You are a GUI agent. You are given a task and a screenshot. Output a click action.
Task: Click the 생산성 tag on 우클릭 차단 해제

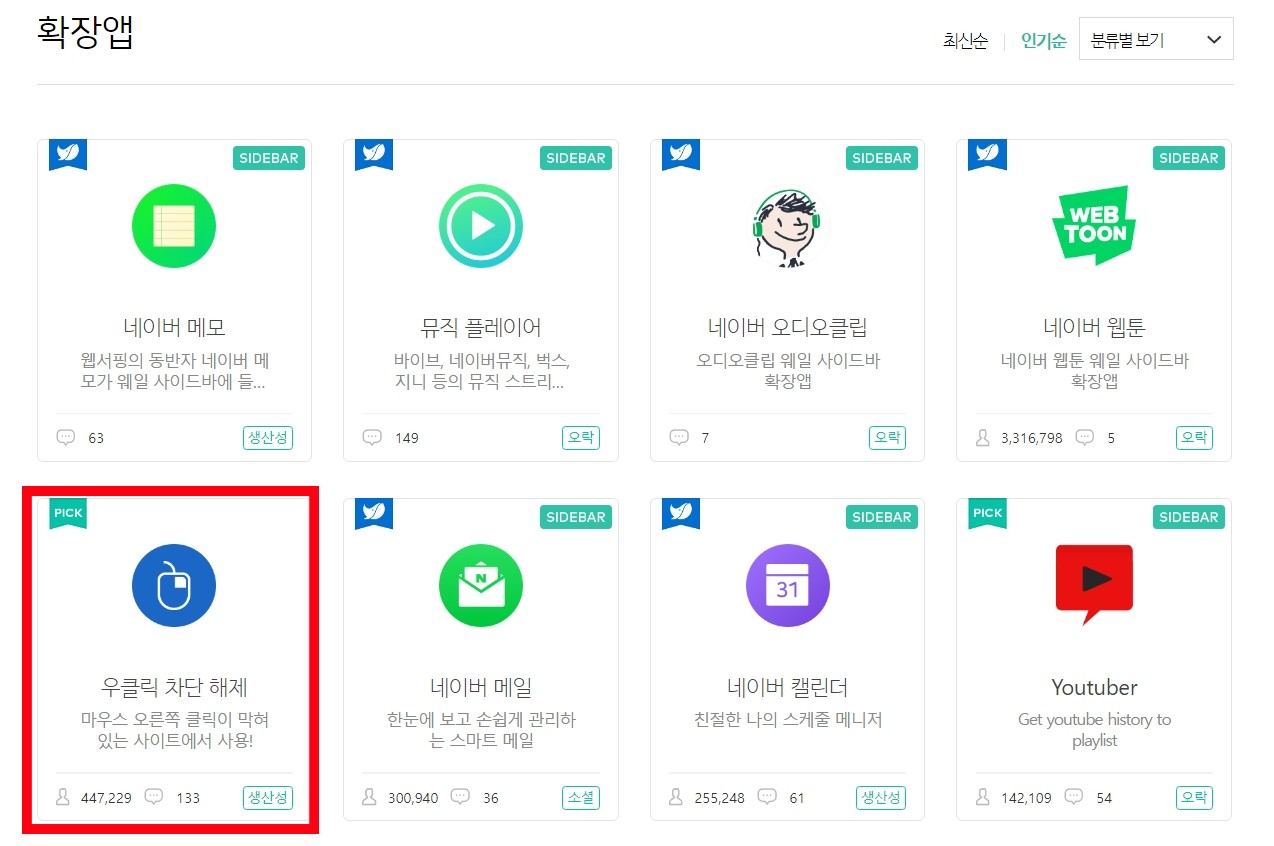coord(268,798)
